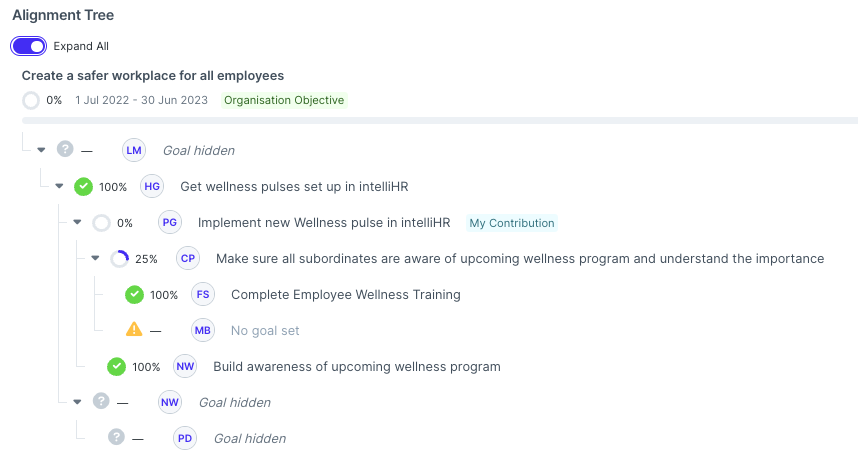The height and width of the screenshot is (455, 858).
Task: Click the 25% progress ring
Action: (x=119, y=259)
